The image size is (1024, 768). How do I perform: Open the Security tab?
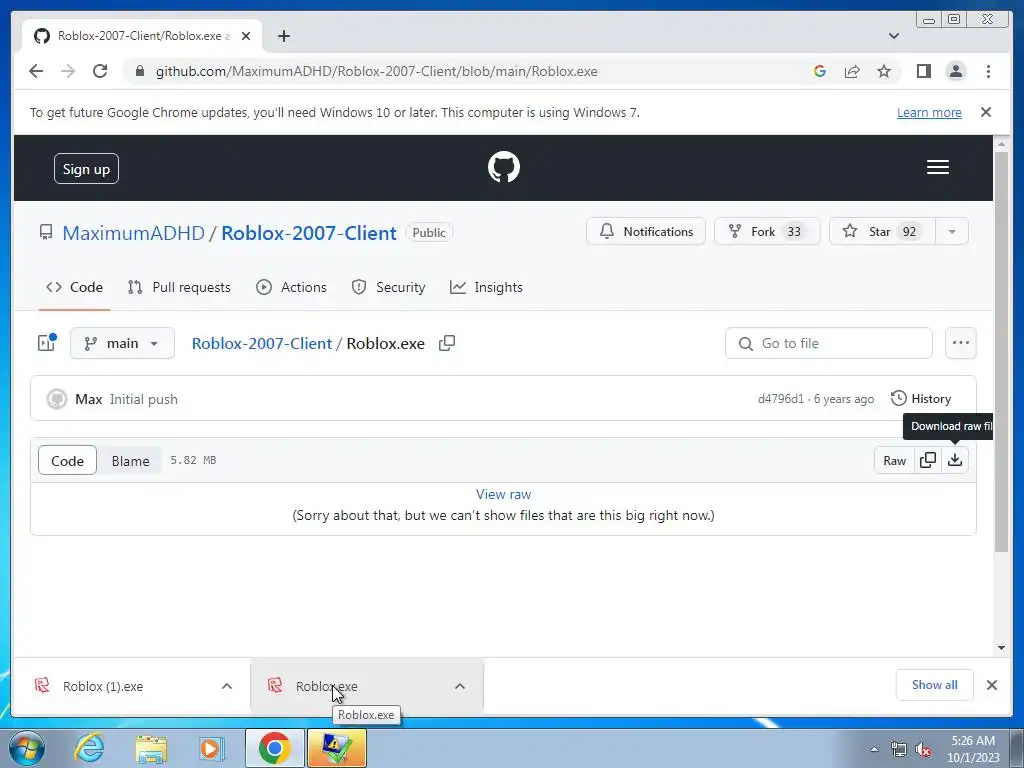point(389,287)
